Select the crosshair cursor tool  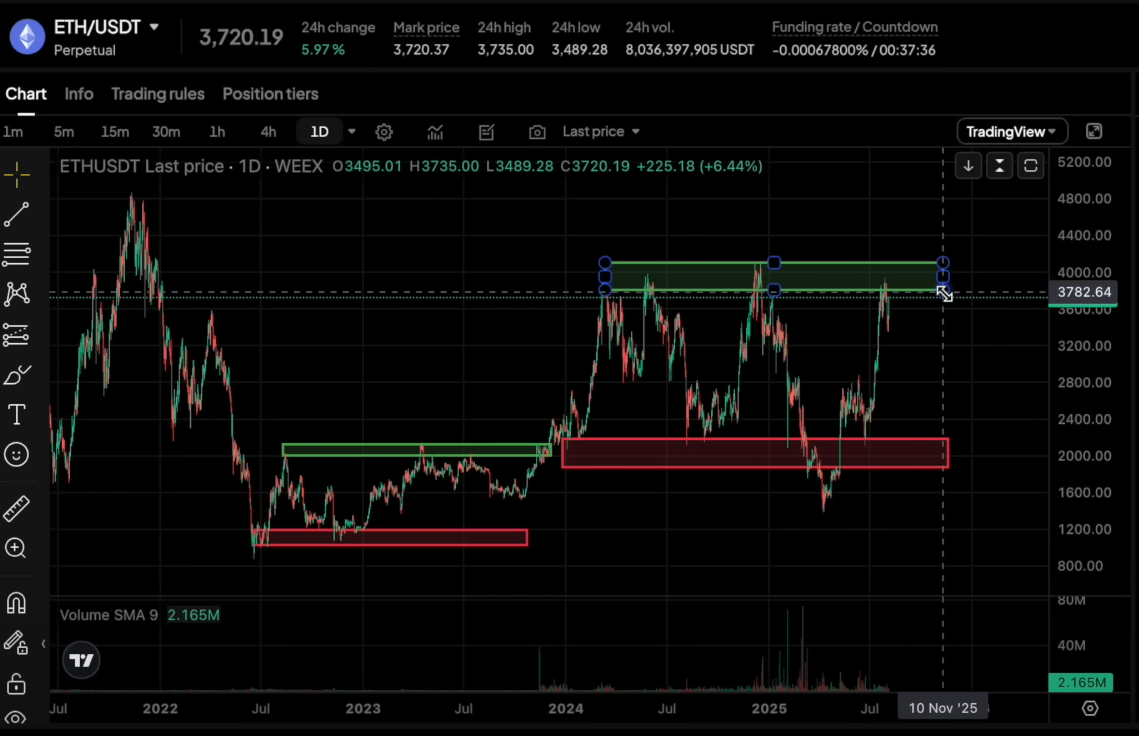click(x=16, y=174)
